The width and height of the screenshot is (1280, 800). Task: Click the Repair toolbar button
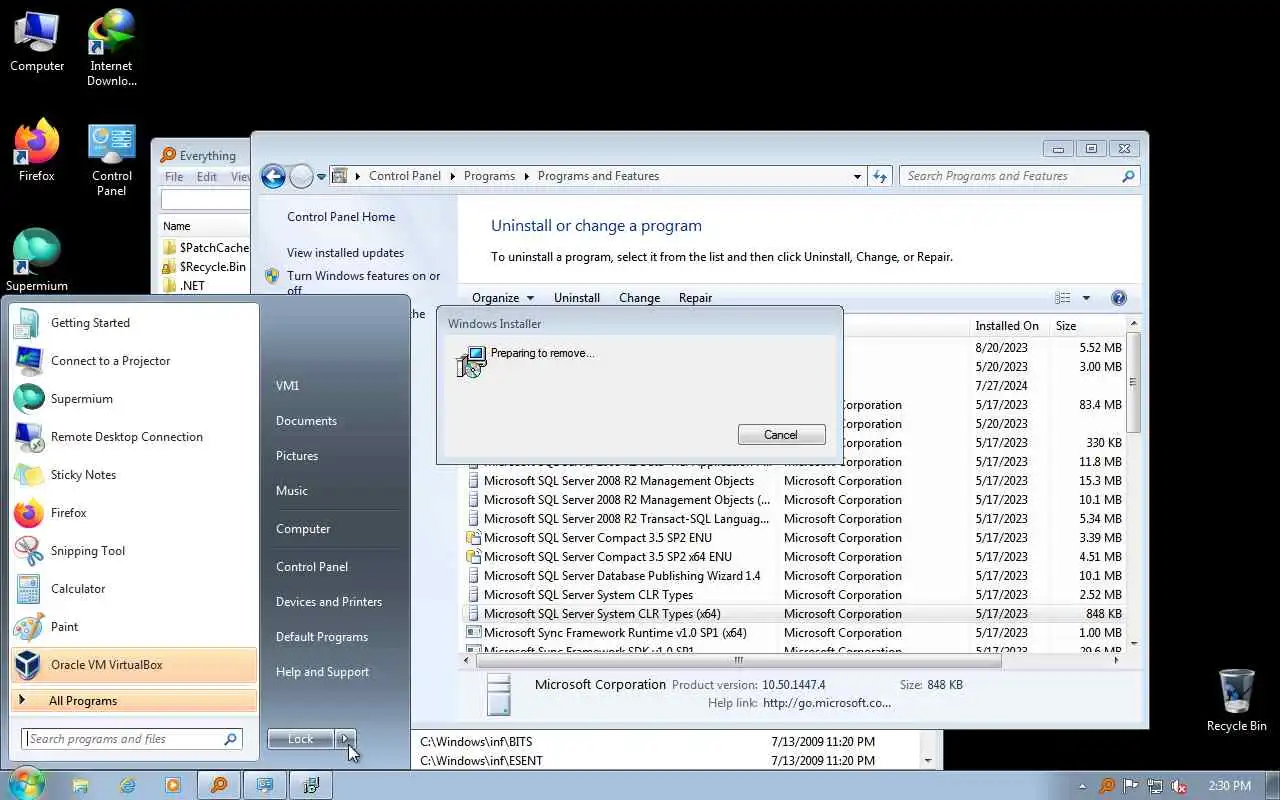coord(695,298)
